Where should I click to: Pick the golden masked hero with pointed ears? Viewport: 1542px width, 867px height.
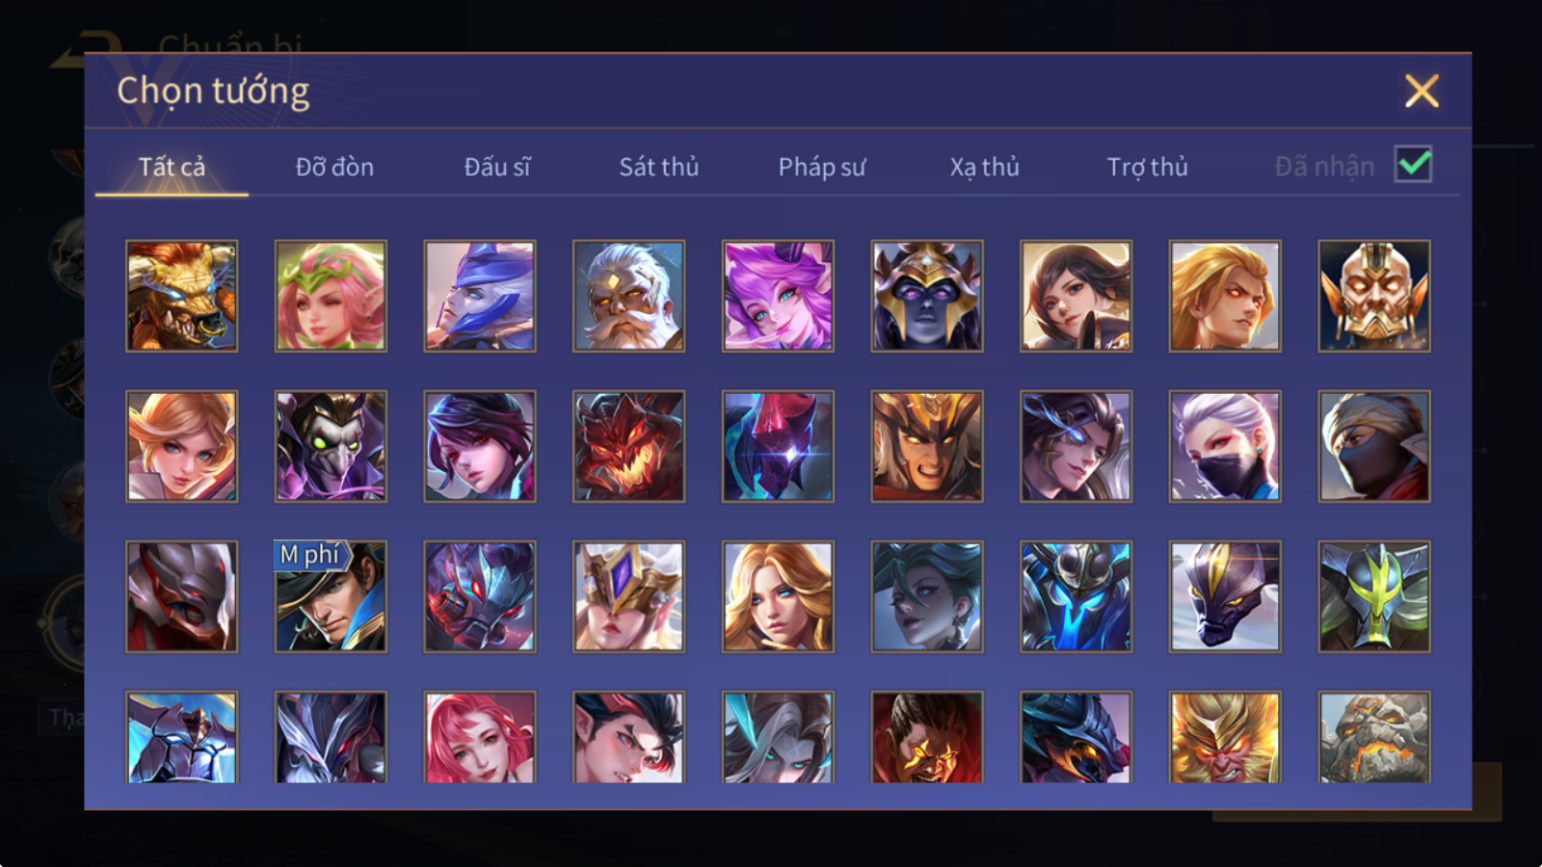(x=1374, y=296)
